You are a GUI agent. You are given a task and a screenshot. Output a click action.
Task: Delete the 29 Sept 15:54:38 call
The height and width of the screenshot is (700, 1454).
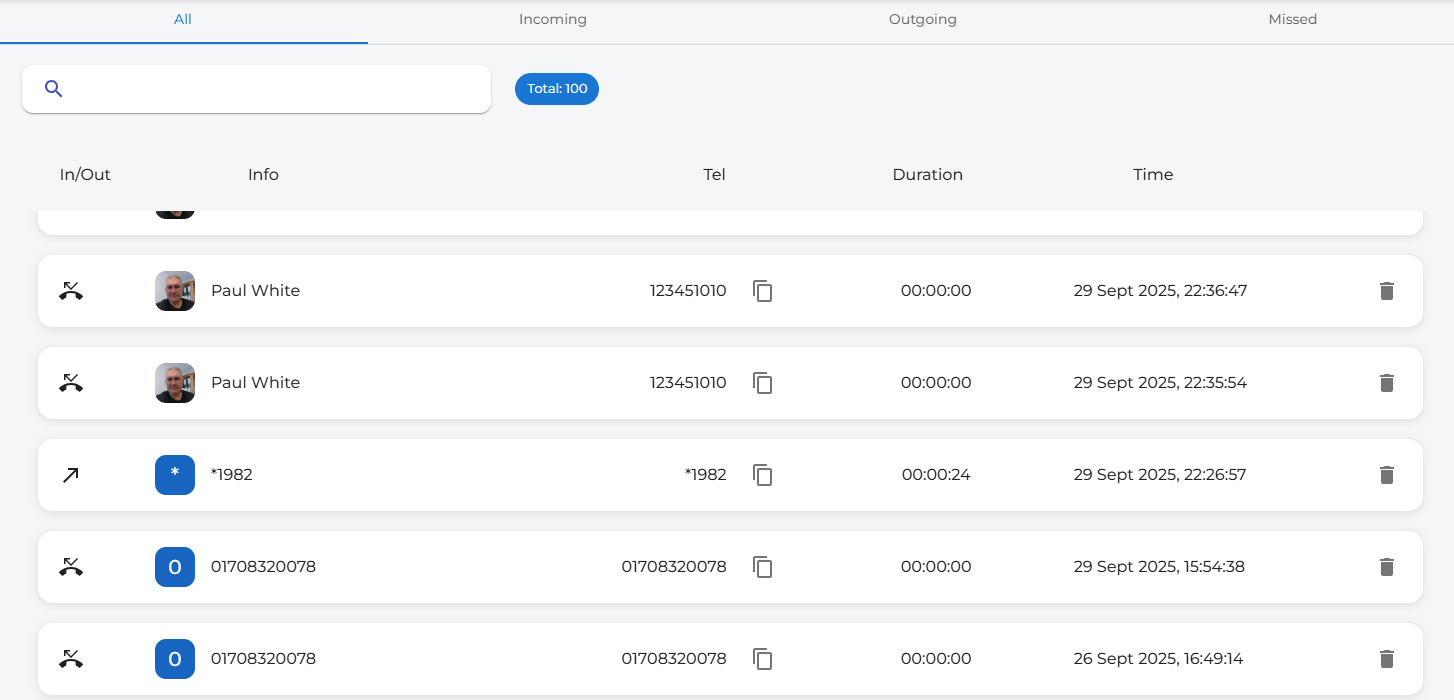(1386, 567)
